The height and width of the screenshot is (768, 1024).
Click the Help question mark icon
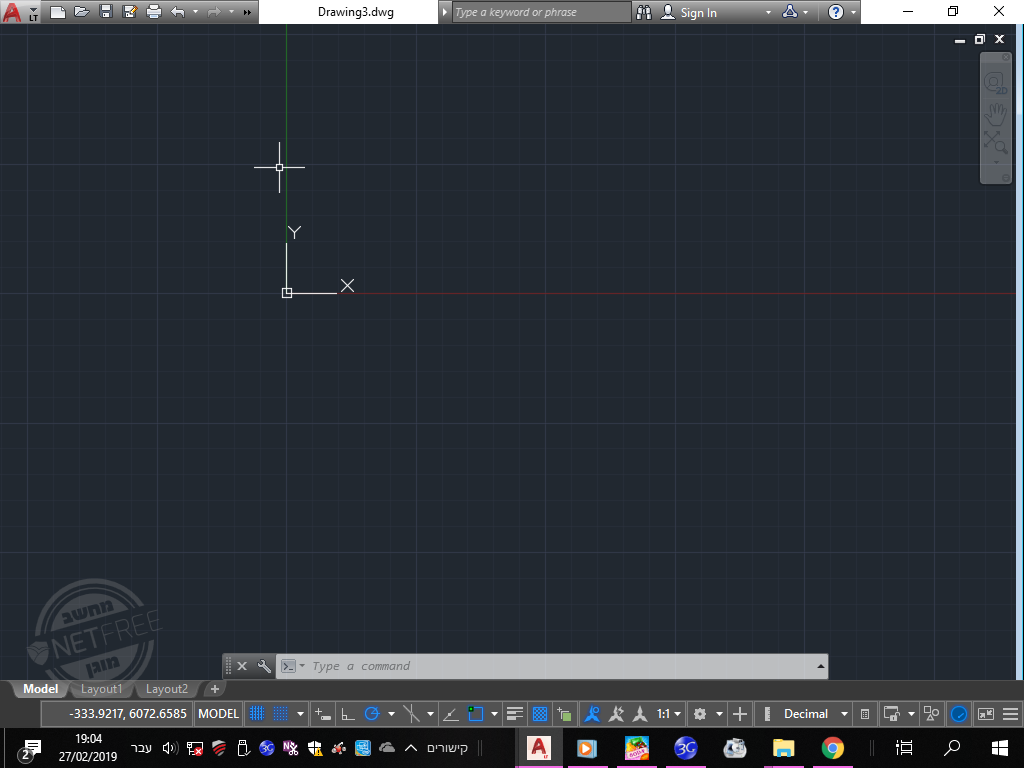pos(836,12)
